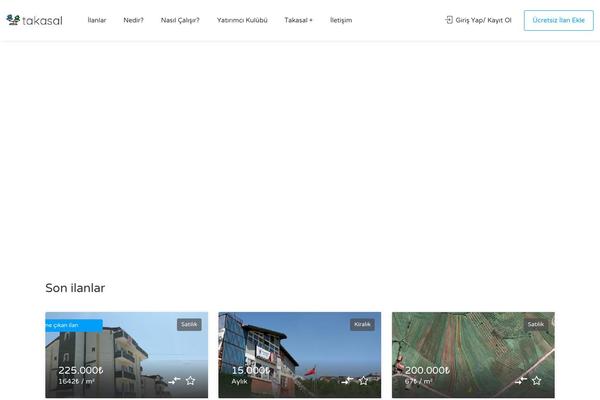
Task: Expand the Takasal + dropdown menu
Action: (298, 20)
